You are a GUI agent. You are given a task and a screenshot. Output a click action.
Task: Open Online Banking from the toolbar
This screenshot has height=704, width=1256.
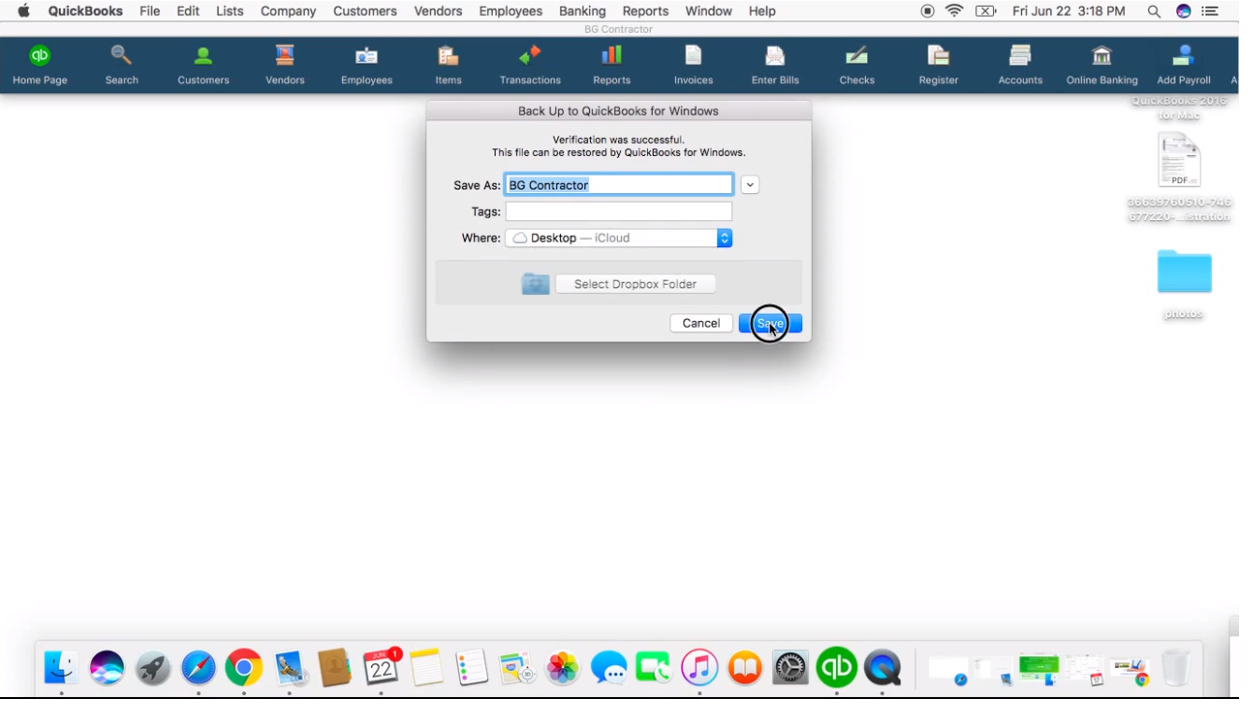click(1102, 65)
